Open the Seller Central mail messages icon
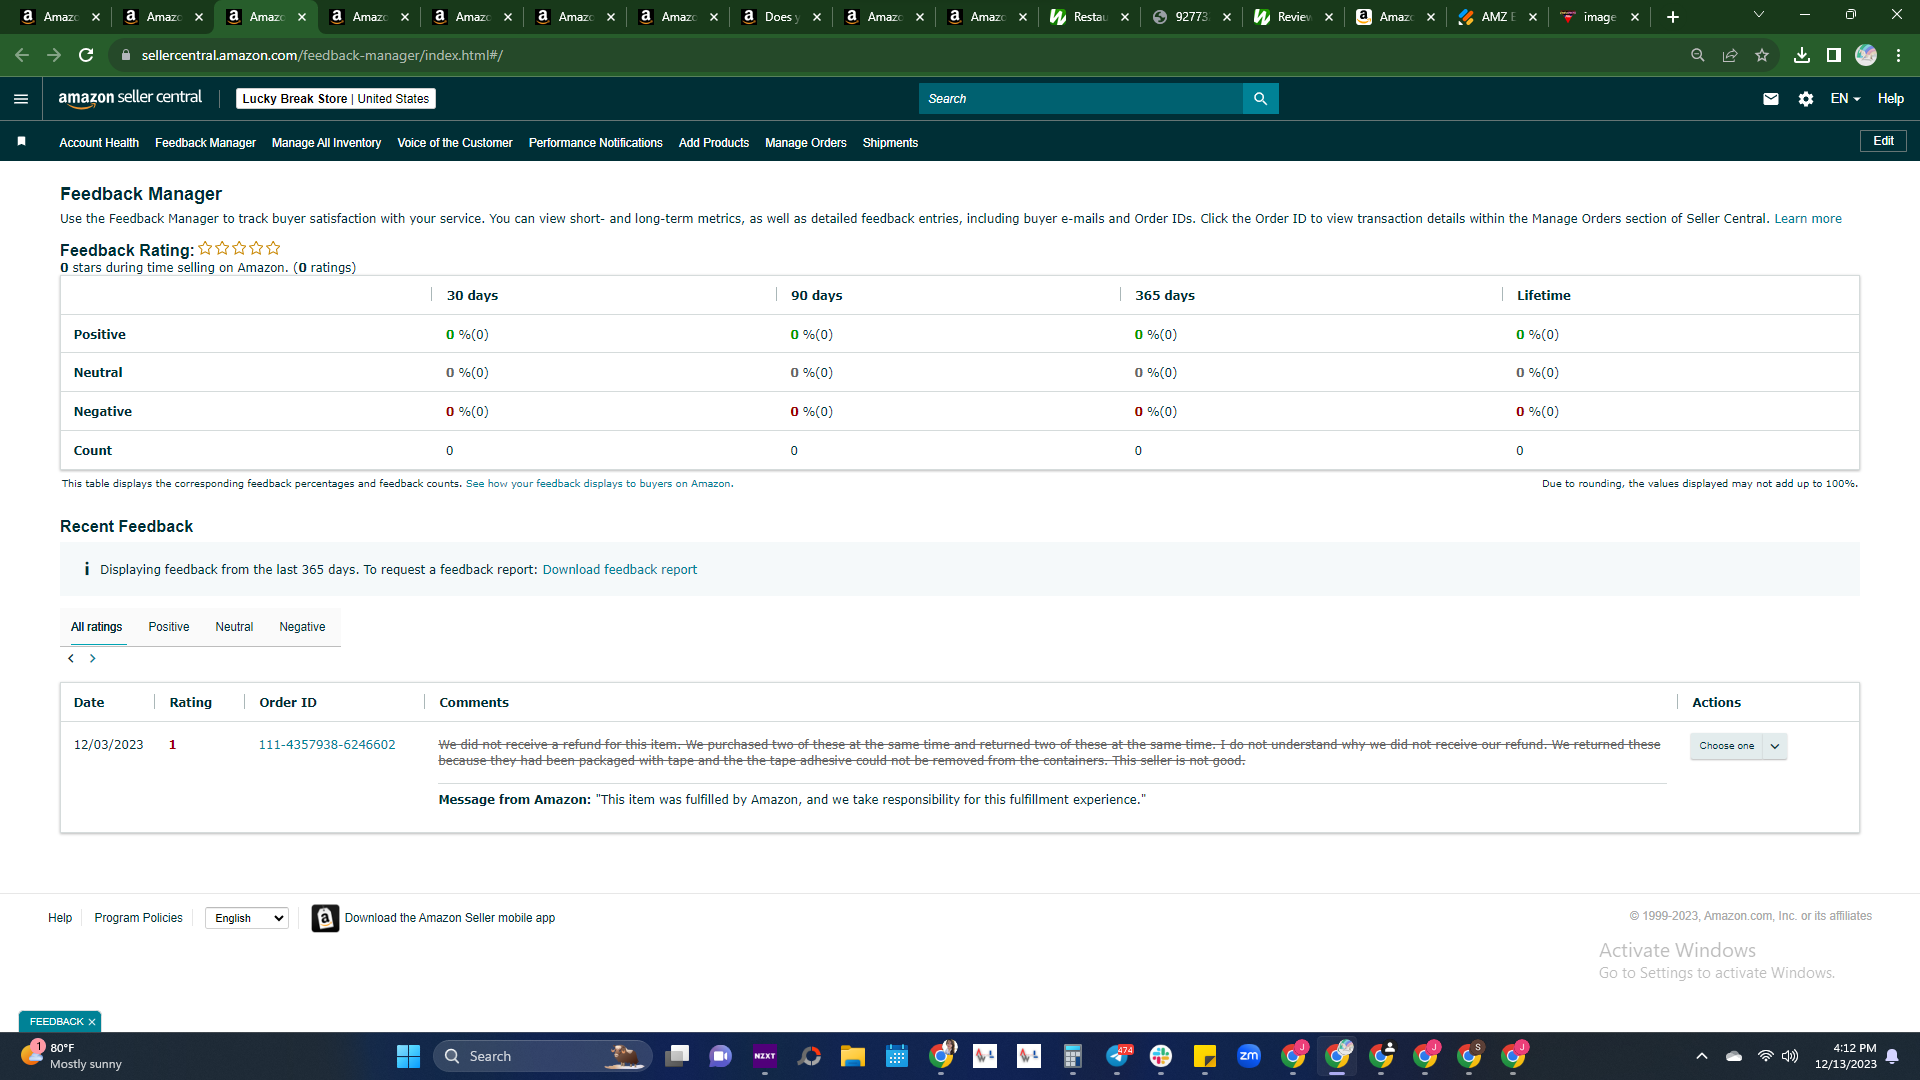The image size is (1920, 1080). 1770,99
